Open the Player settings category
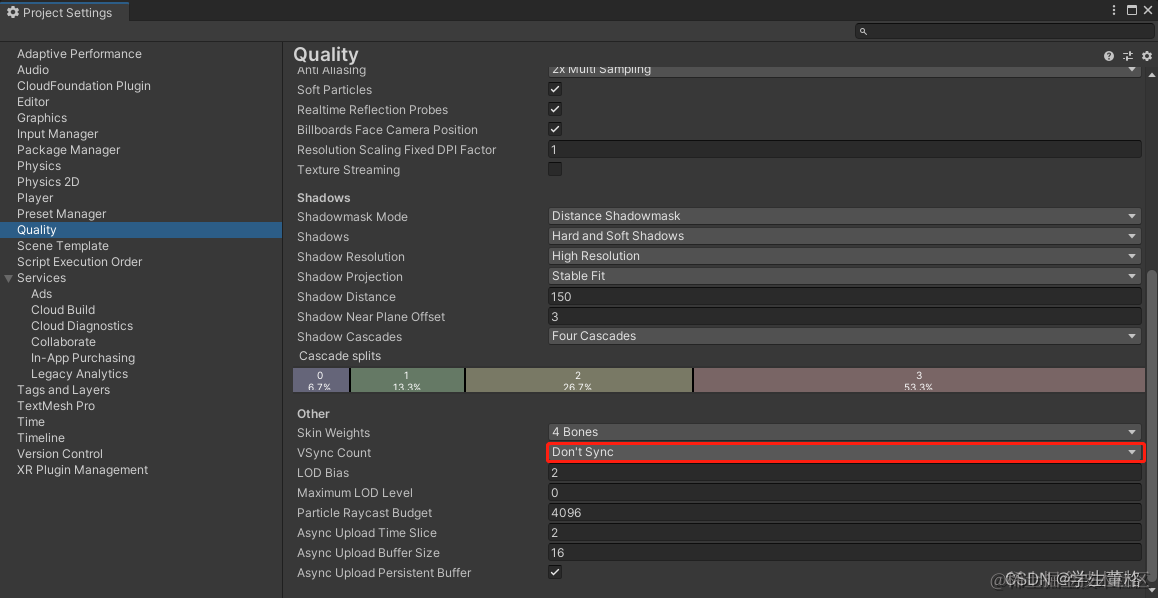Viewport: 1158px width, 598px height. click(35, 197)
